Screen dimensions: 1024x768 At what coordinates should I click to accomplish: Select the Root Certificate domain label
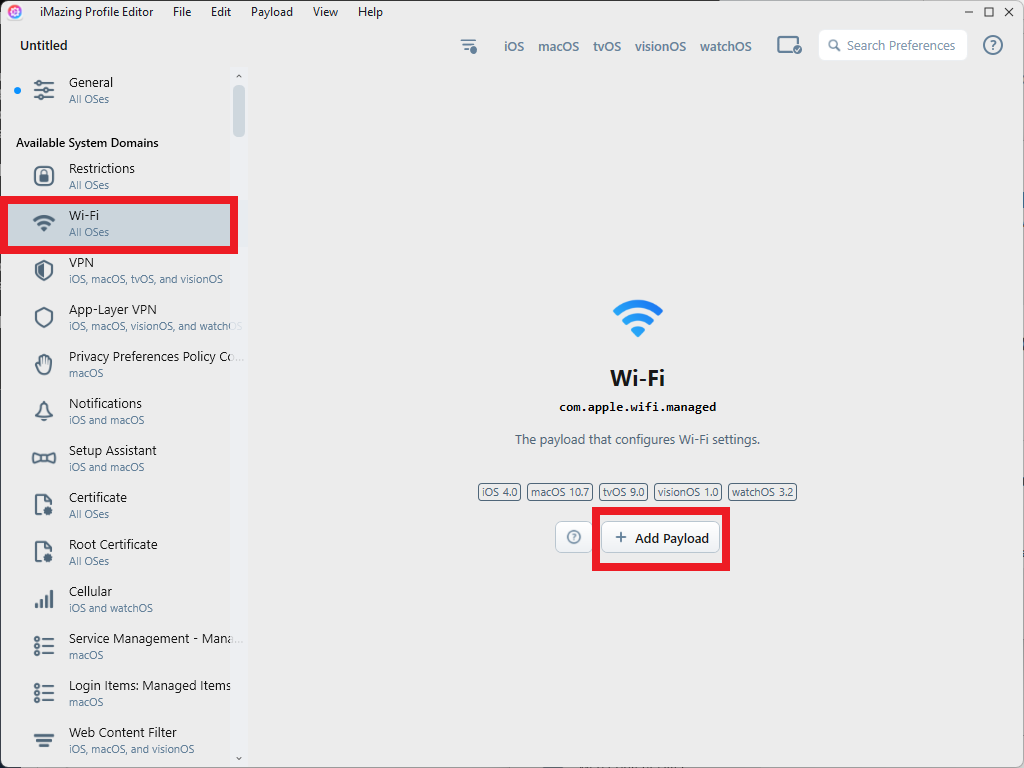tap(113, 545)
